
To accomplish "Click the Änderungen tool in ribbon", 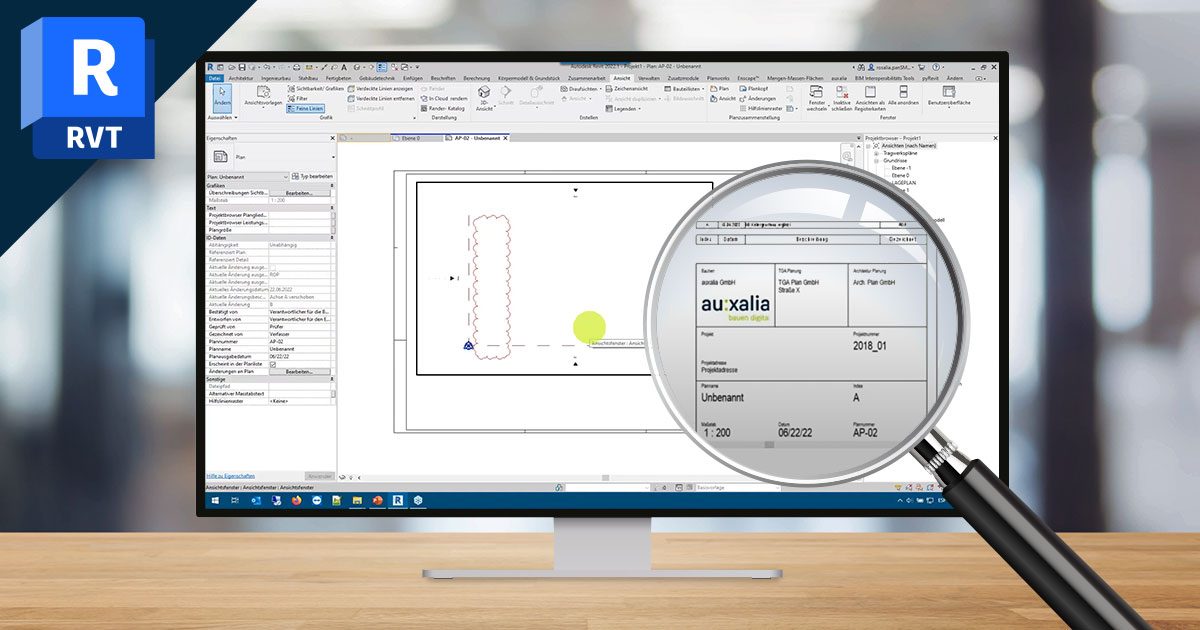I will coord(757,99).
